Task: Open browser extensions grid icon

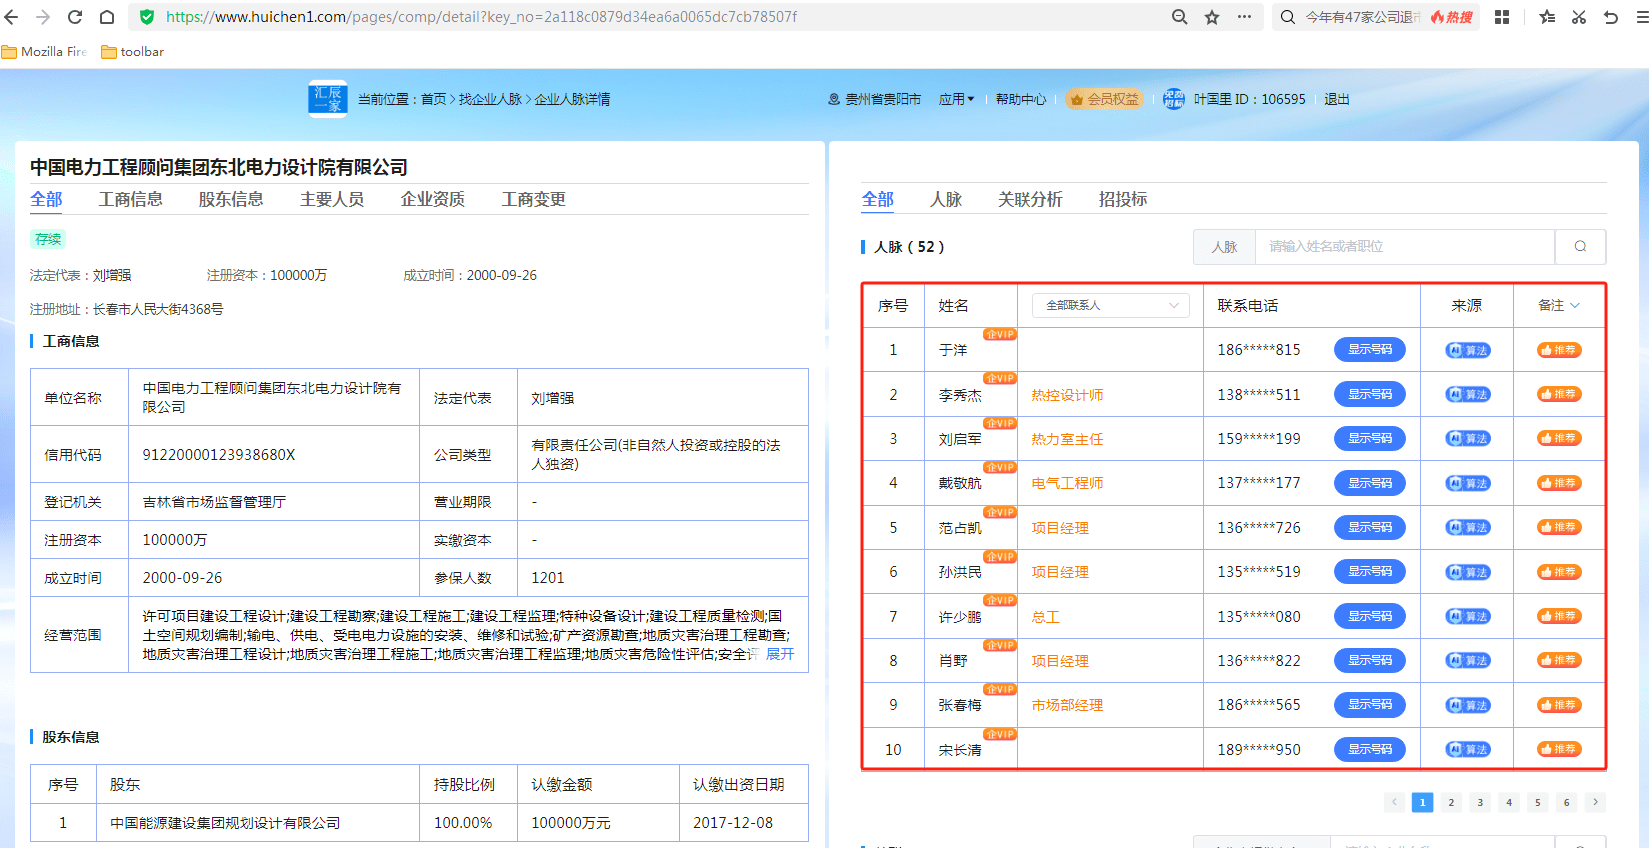Action: coord(1501,17)
